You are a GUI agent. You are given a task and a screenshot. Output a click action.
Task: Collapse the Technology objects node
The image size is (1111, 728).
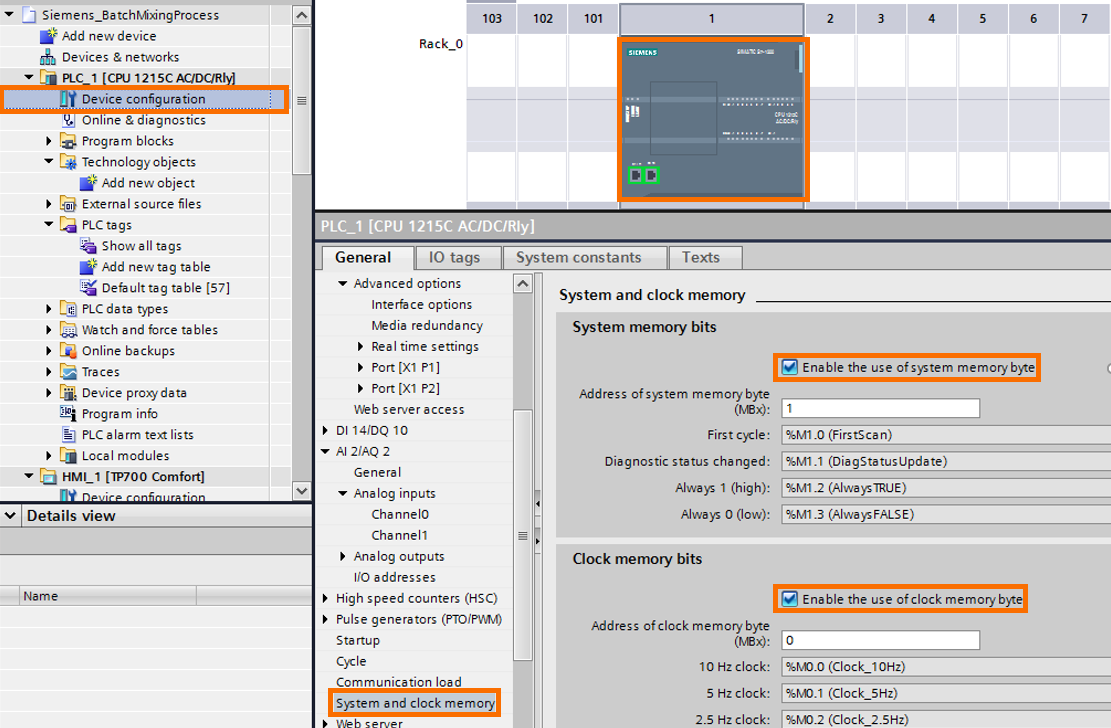point(49,162)
